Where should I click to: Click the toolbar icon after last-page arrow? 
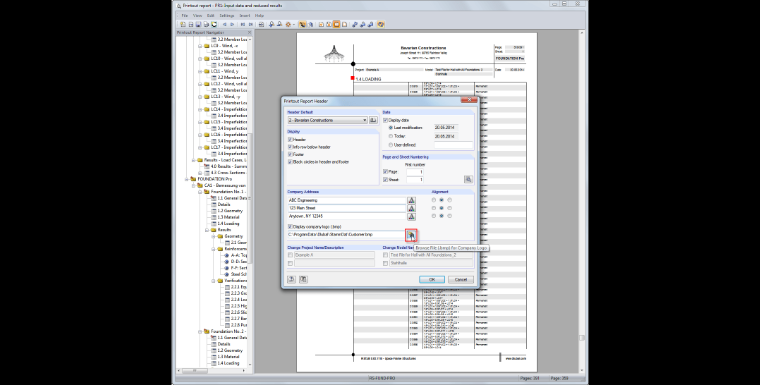pyautogui.click(x=261, y=24)
